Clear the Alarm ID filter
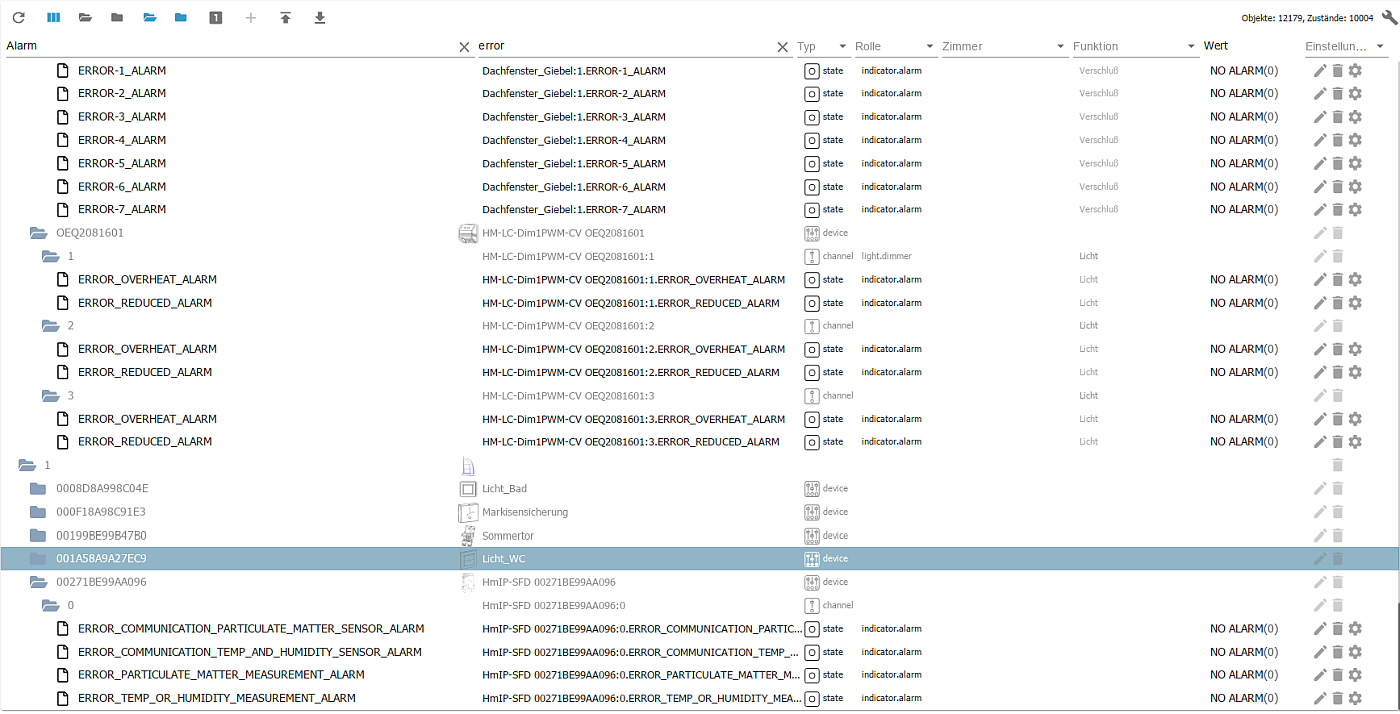The image size is (1400, 714). tap(464, 47)
